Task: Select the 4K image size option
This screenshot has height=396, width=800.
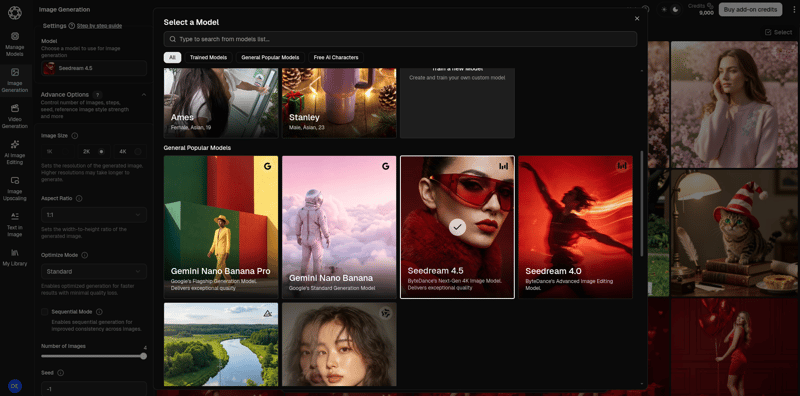Action: [130, 152]
